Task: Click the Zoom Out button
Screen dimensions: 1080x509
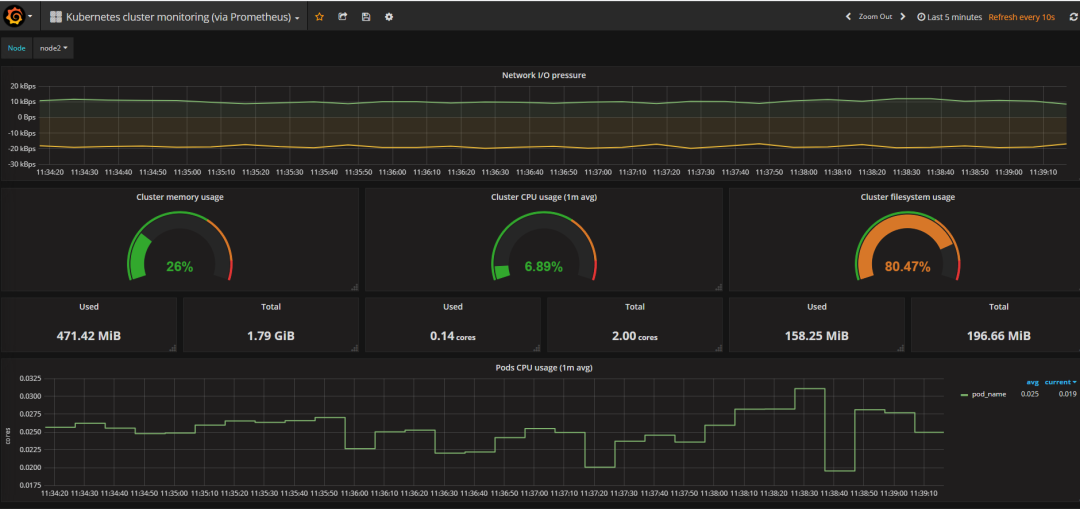Action: (875, 17)
